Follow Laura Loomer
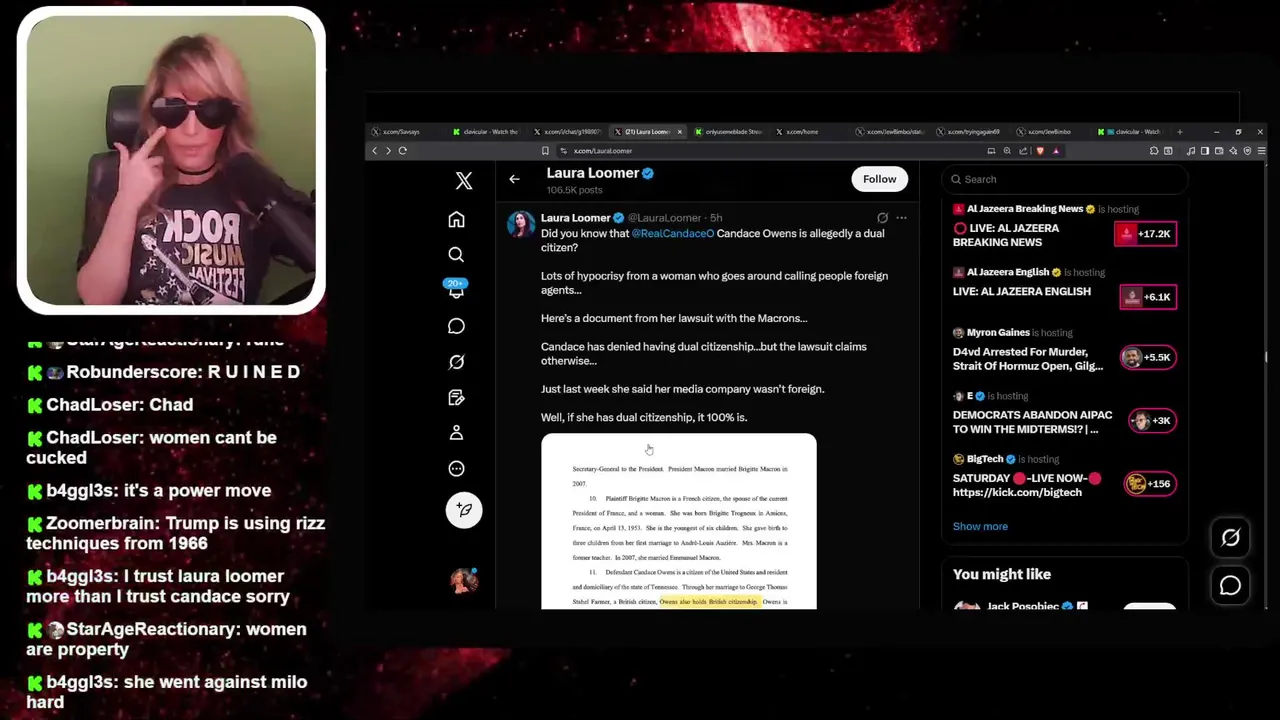 880,179
